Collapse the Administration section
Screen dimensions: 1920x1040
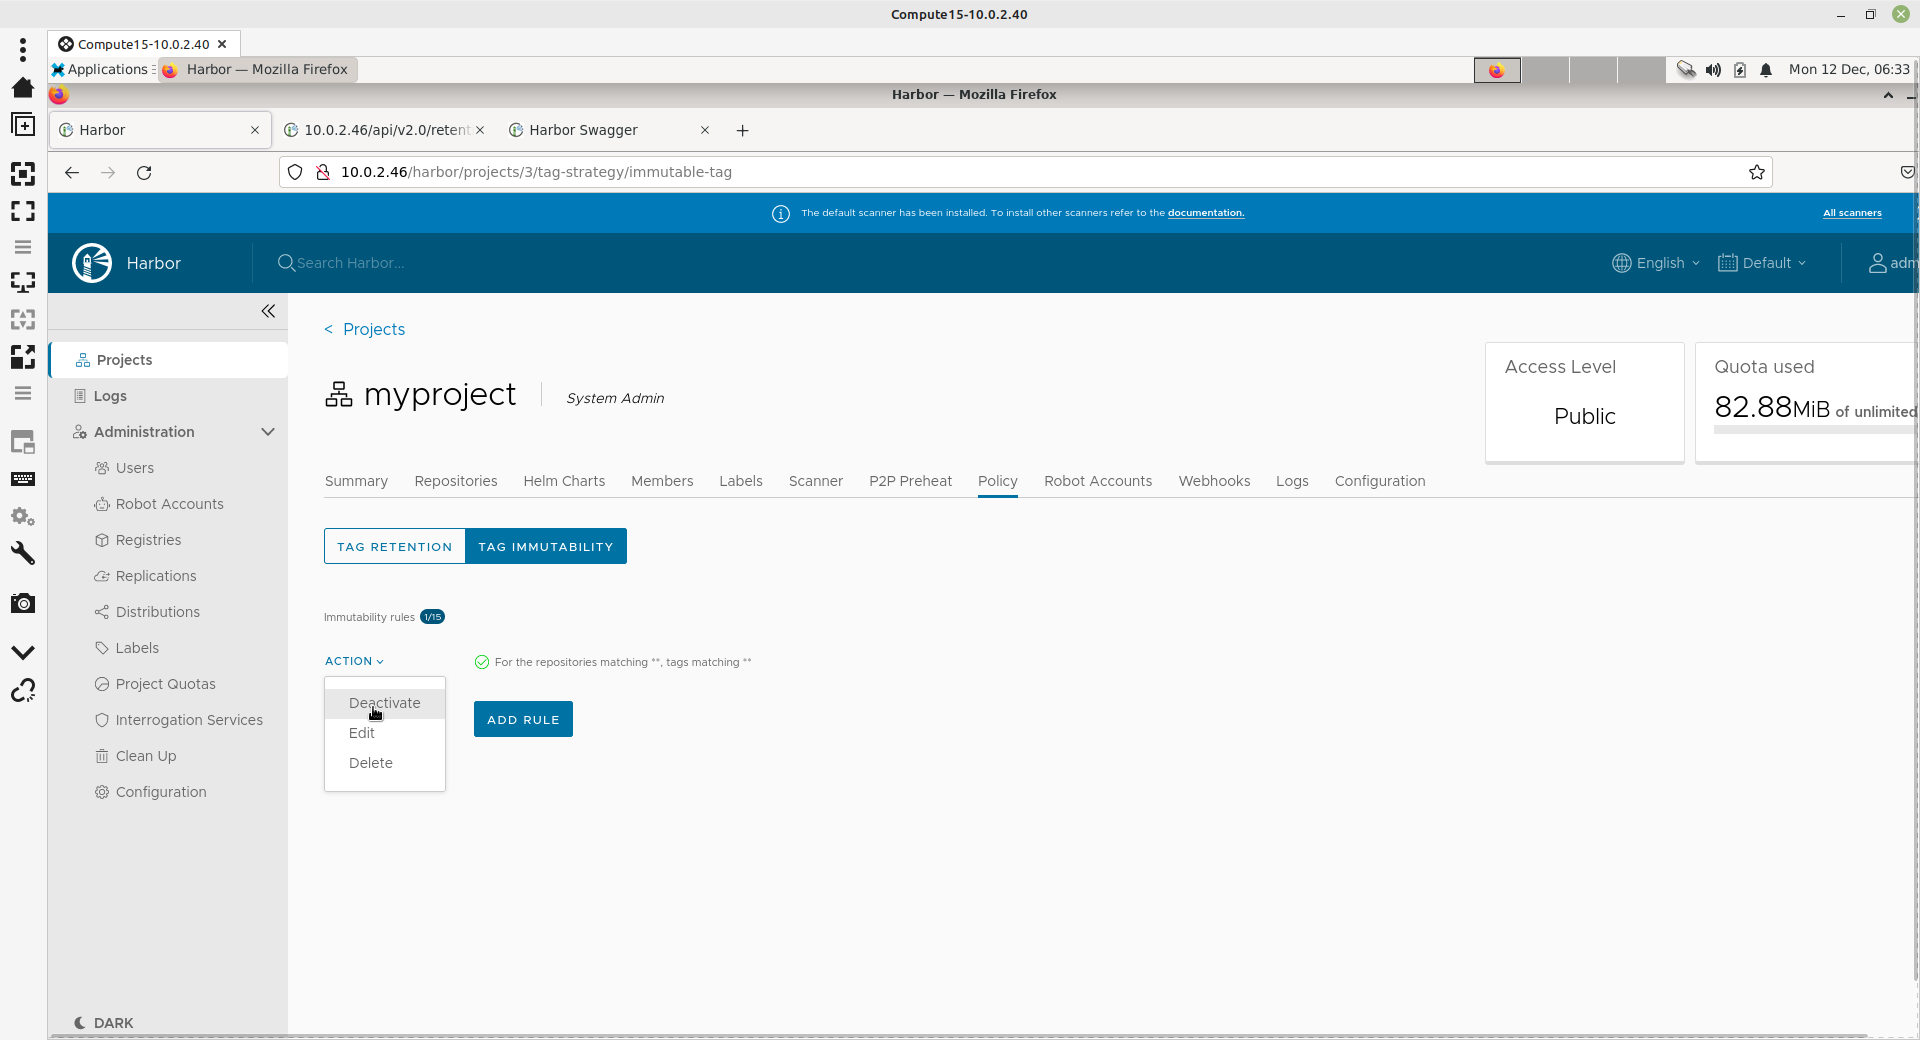[x=267, y=432]
